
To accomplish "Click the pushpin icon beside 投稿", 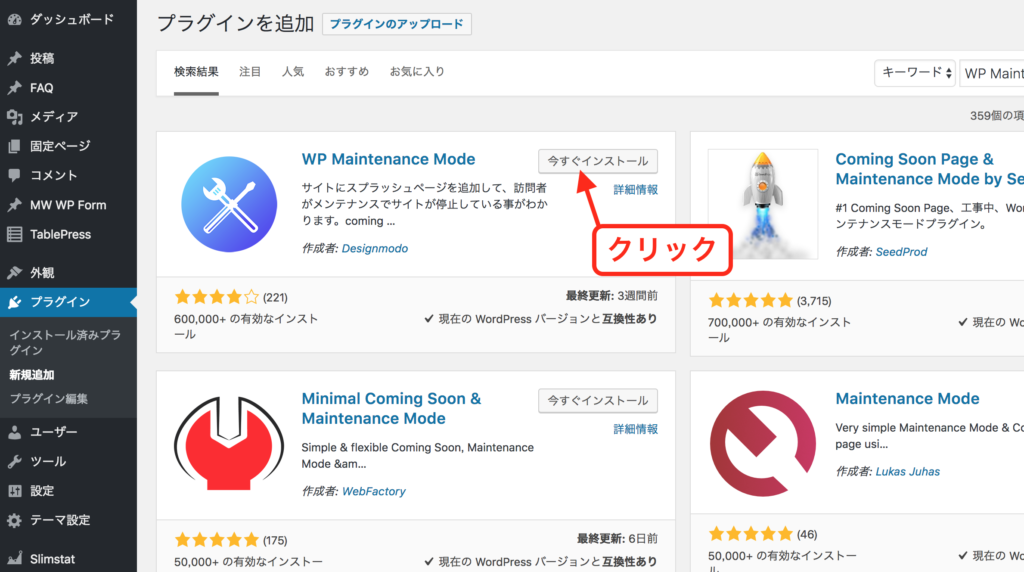I will [14, 58].
